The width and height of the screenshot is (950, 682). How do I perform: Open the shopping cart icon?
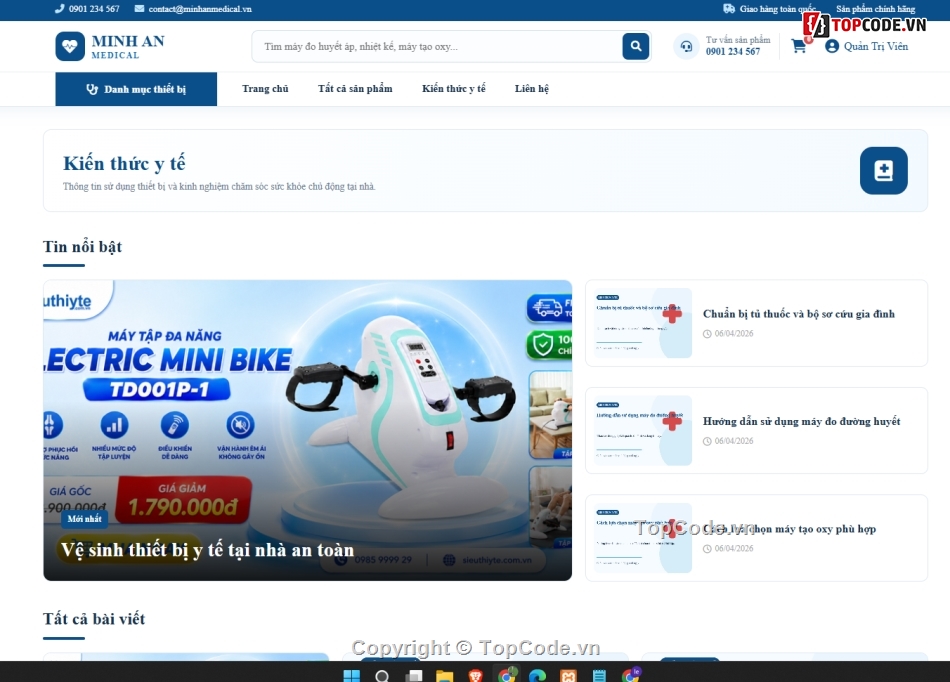click(x=799, y=46)
